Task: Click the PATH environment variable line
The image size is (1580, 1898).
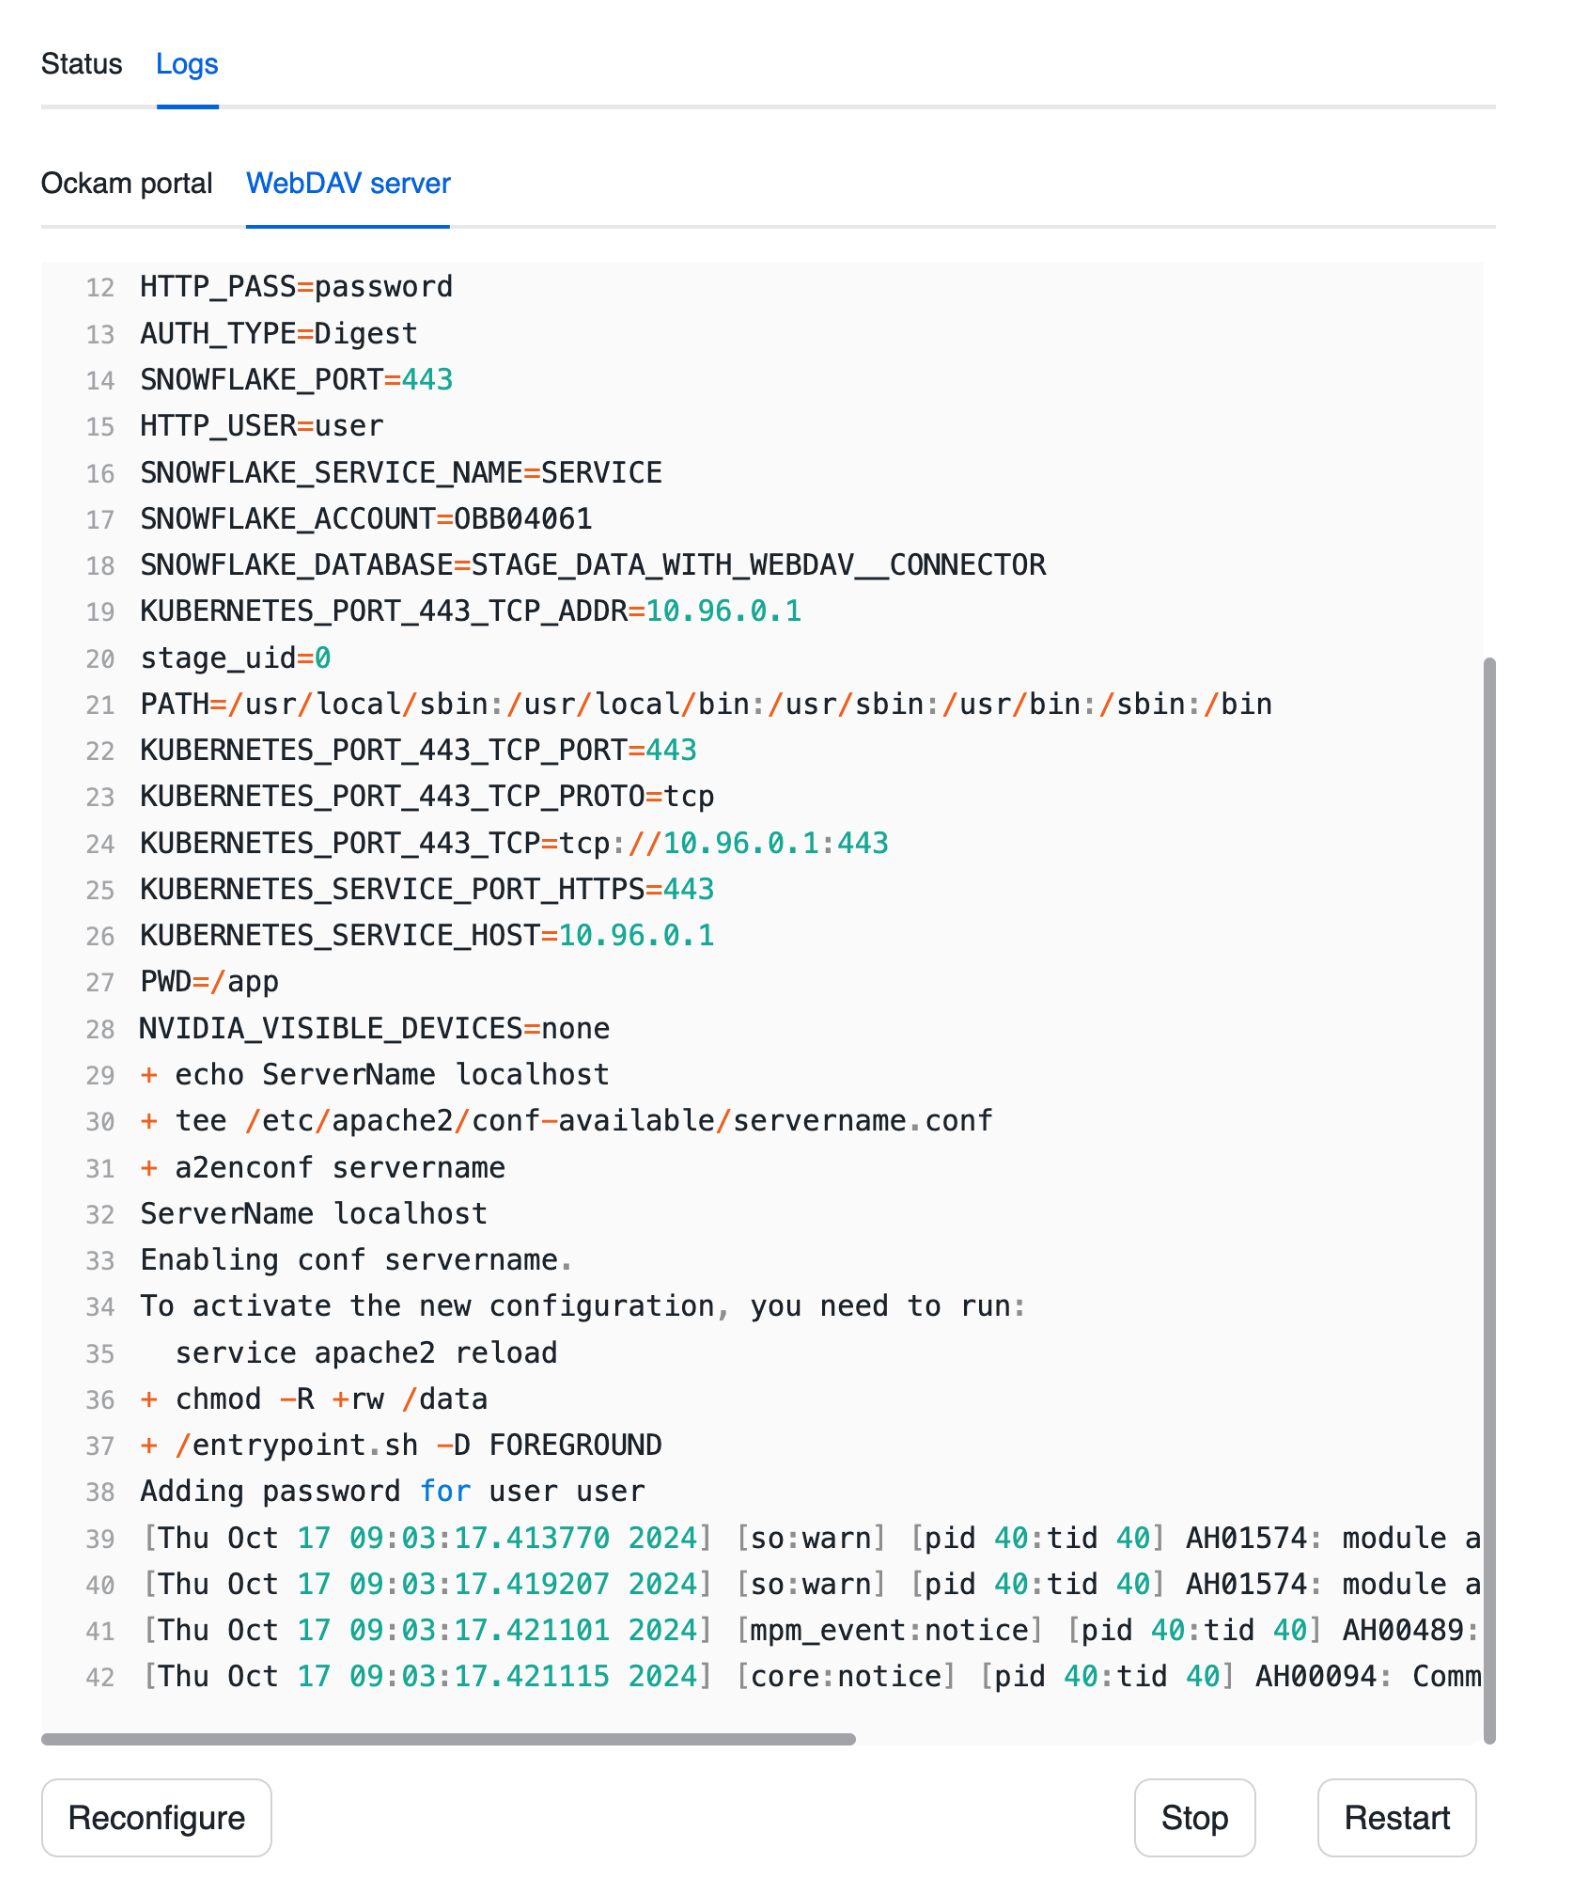Action: pos(705,704)
